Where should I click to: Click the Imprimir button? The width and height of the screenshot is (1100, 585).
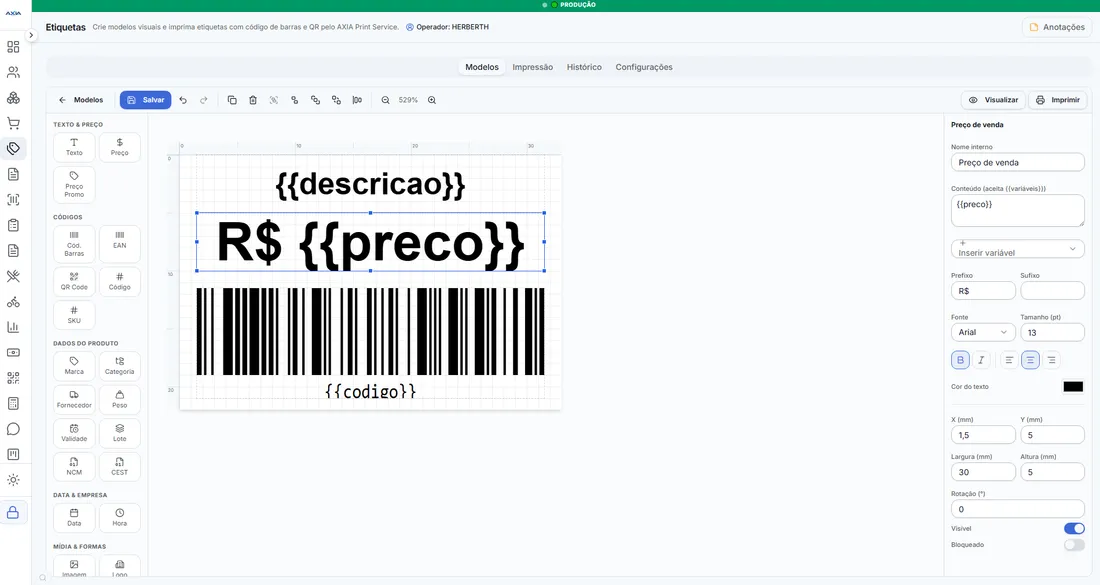coord(1058,100)
